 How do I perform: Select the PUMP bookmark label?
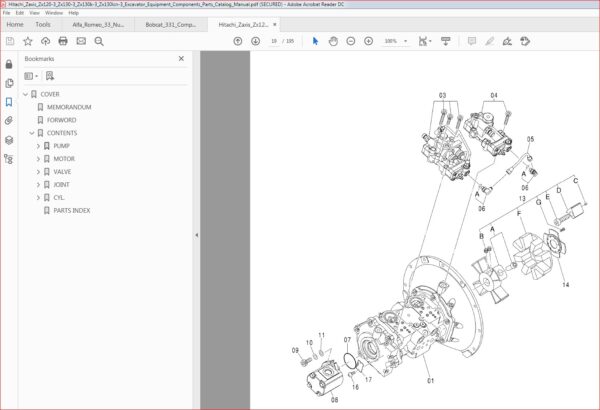click(x=61, y=146)
